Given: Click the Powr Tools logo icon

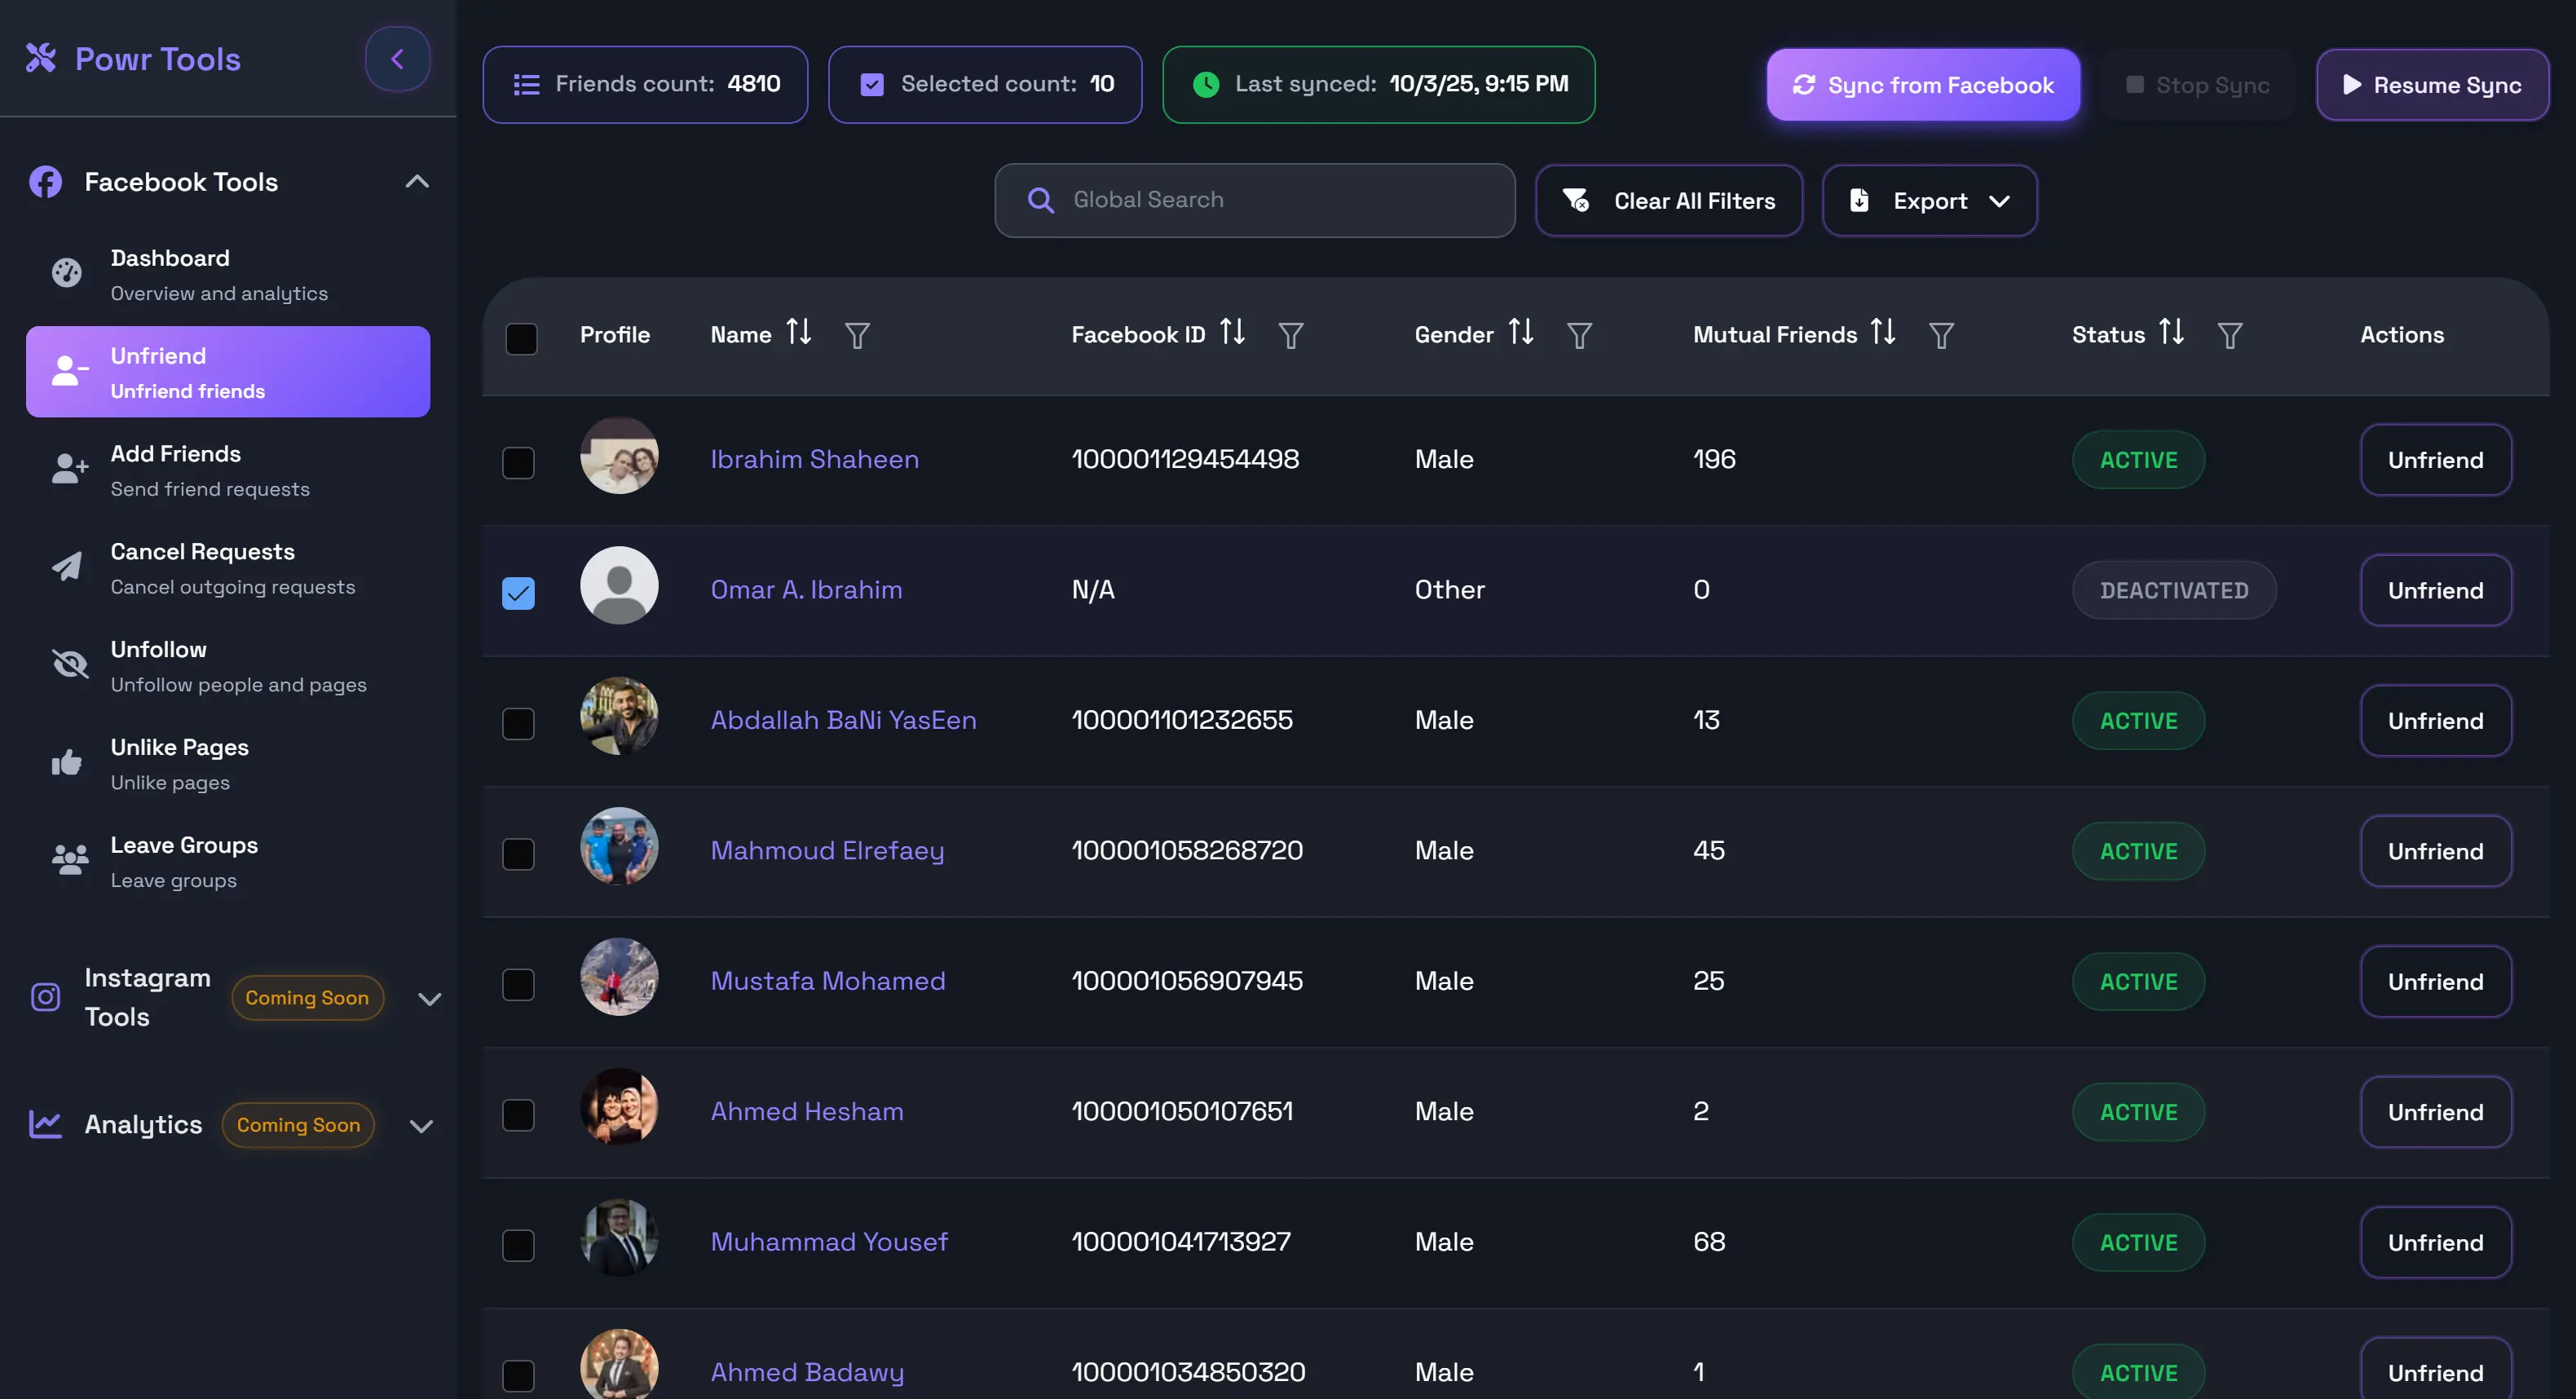Looking at the screenshot, I should (41, 58).
